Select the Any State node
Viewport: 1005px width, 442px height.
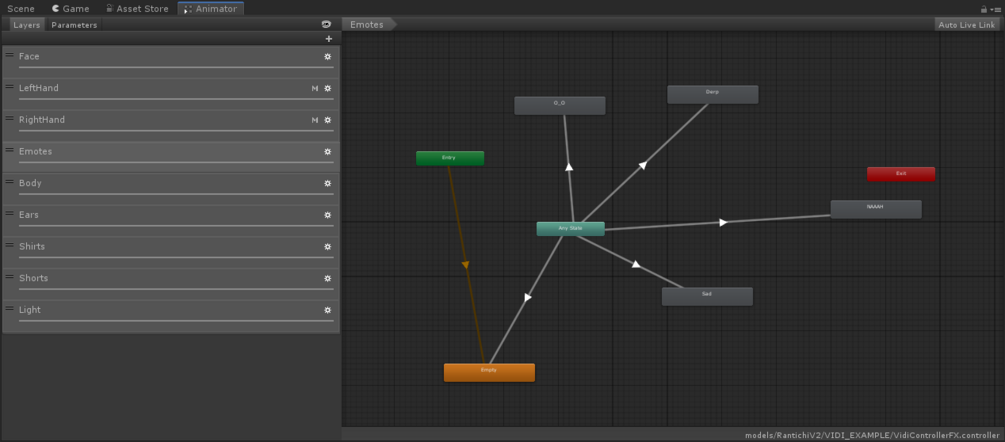pyautogui.click(x=570, y=229)
